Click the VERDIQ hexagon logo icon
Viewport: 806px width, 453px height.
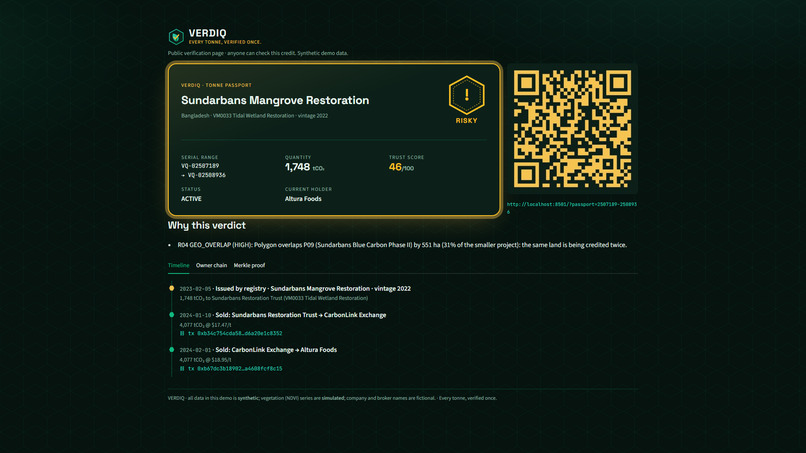(x=176, y=37)
